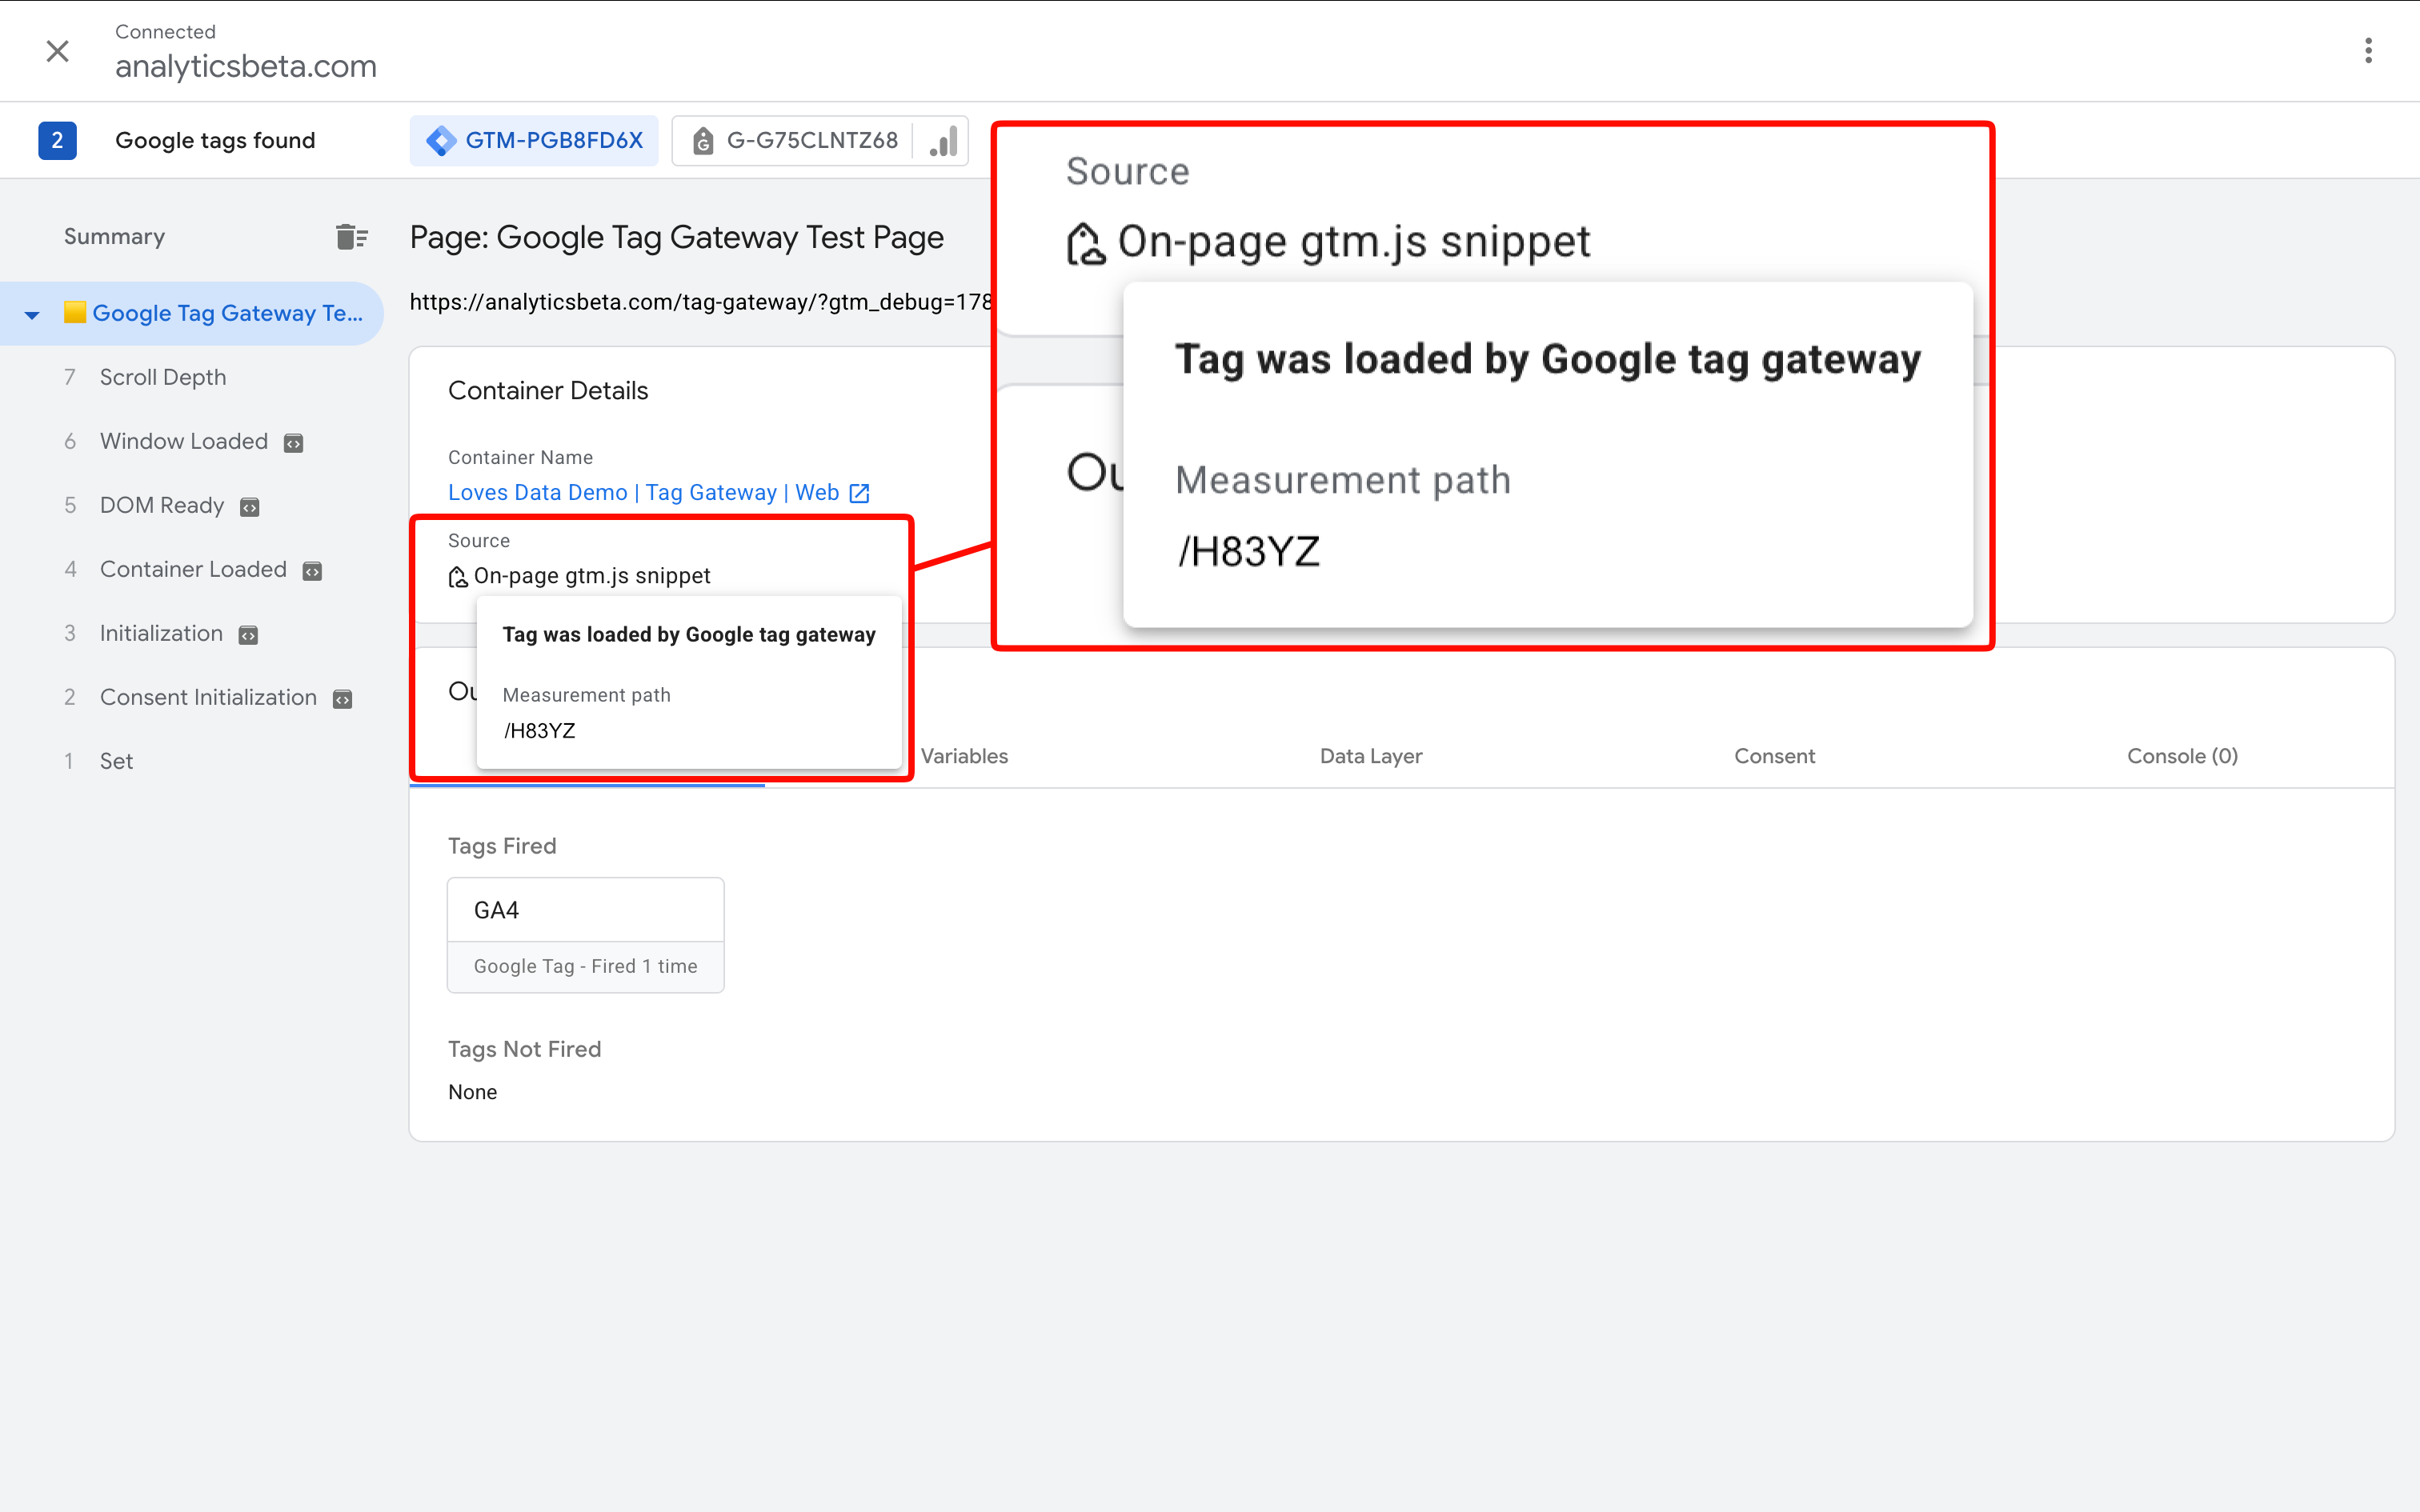The image size is (2420, 1512).
Task: Open the three-dot more options menu
Action: click(2368, 51)
